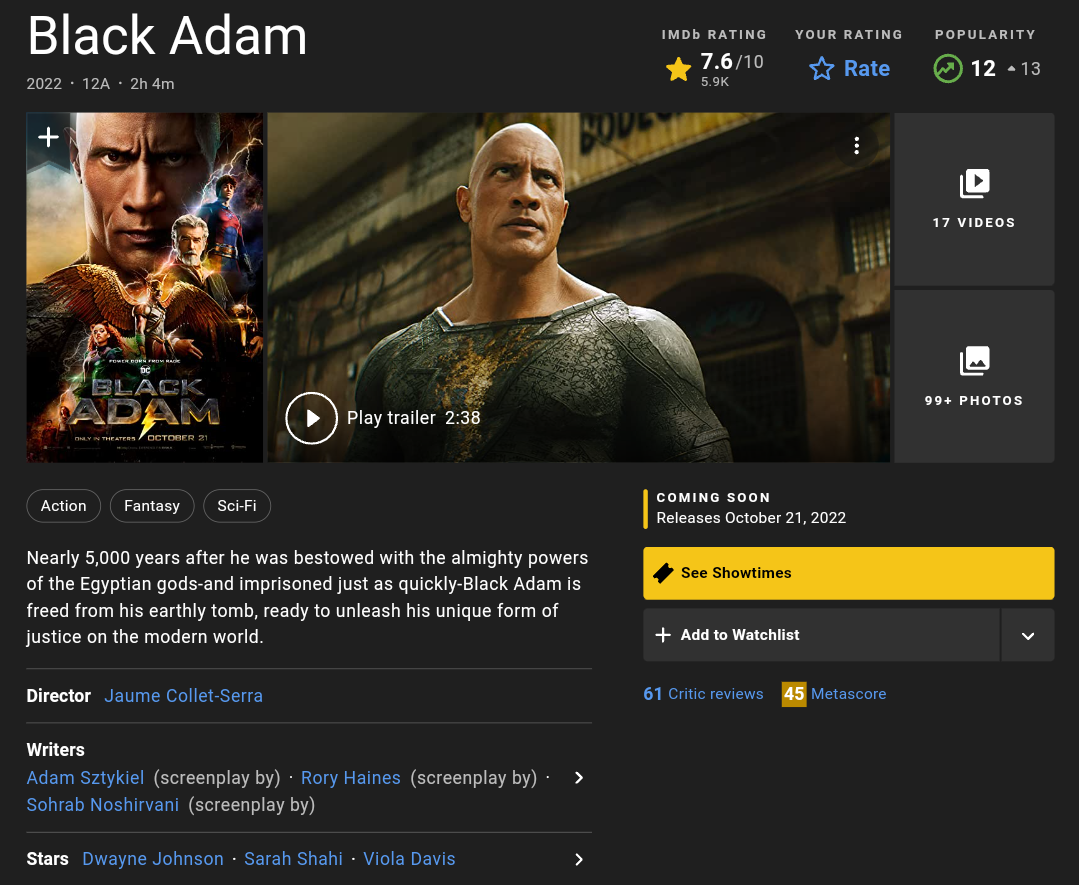The width and height of the screenshot is (1079, 885).
Task: Expand the full Stars cast arrow
Action: coord(579,860)
